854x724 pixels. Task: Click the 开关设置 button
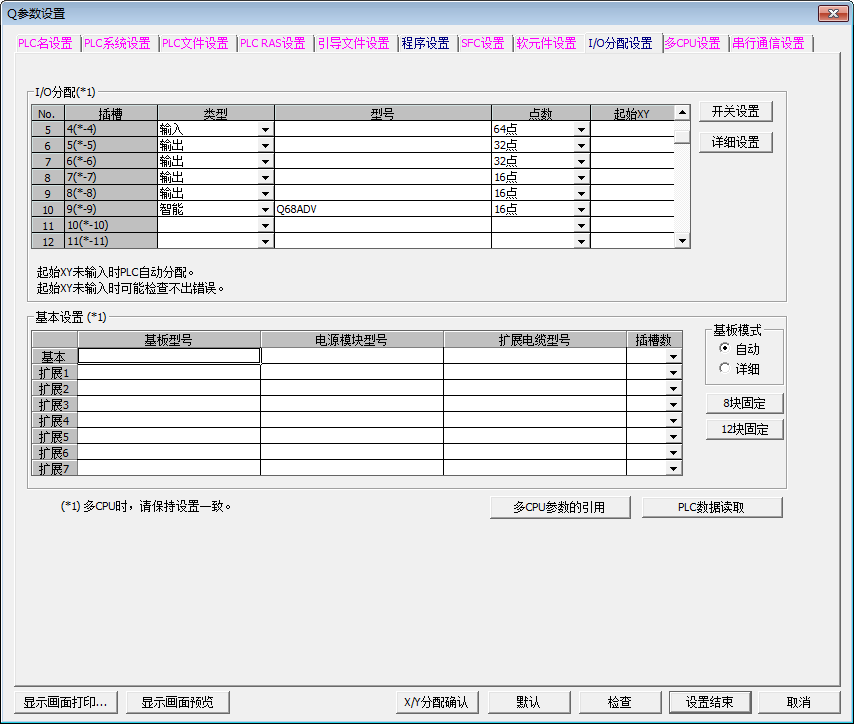coord(735,111)
